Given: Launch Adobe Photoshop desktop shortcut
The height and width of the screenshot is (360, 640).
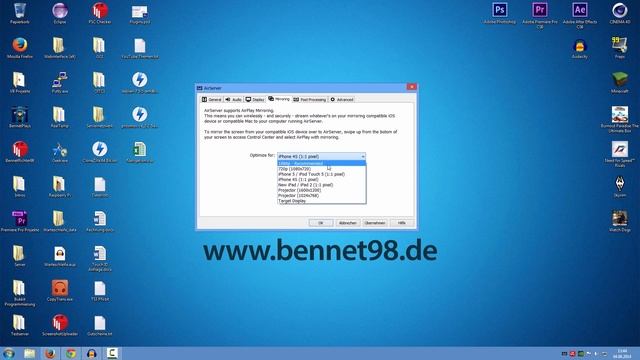Looking at the screenshot, I should pos(500,13).
